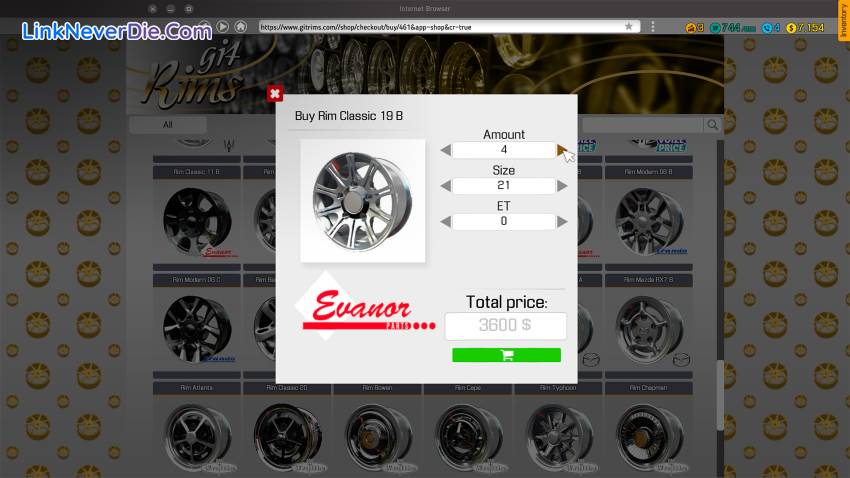Select the Rim Modern 06 C thumbnail
This screenshot has height=478, width=850.
[197, 329]
